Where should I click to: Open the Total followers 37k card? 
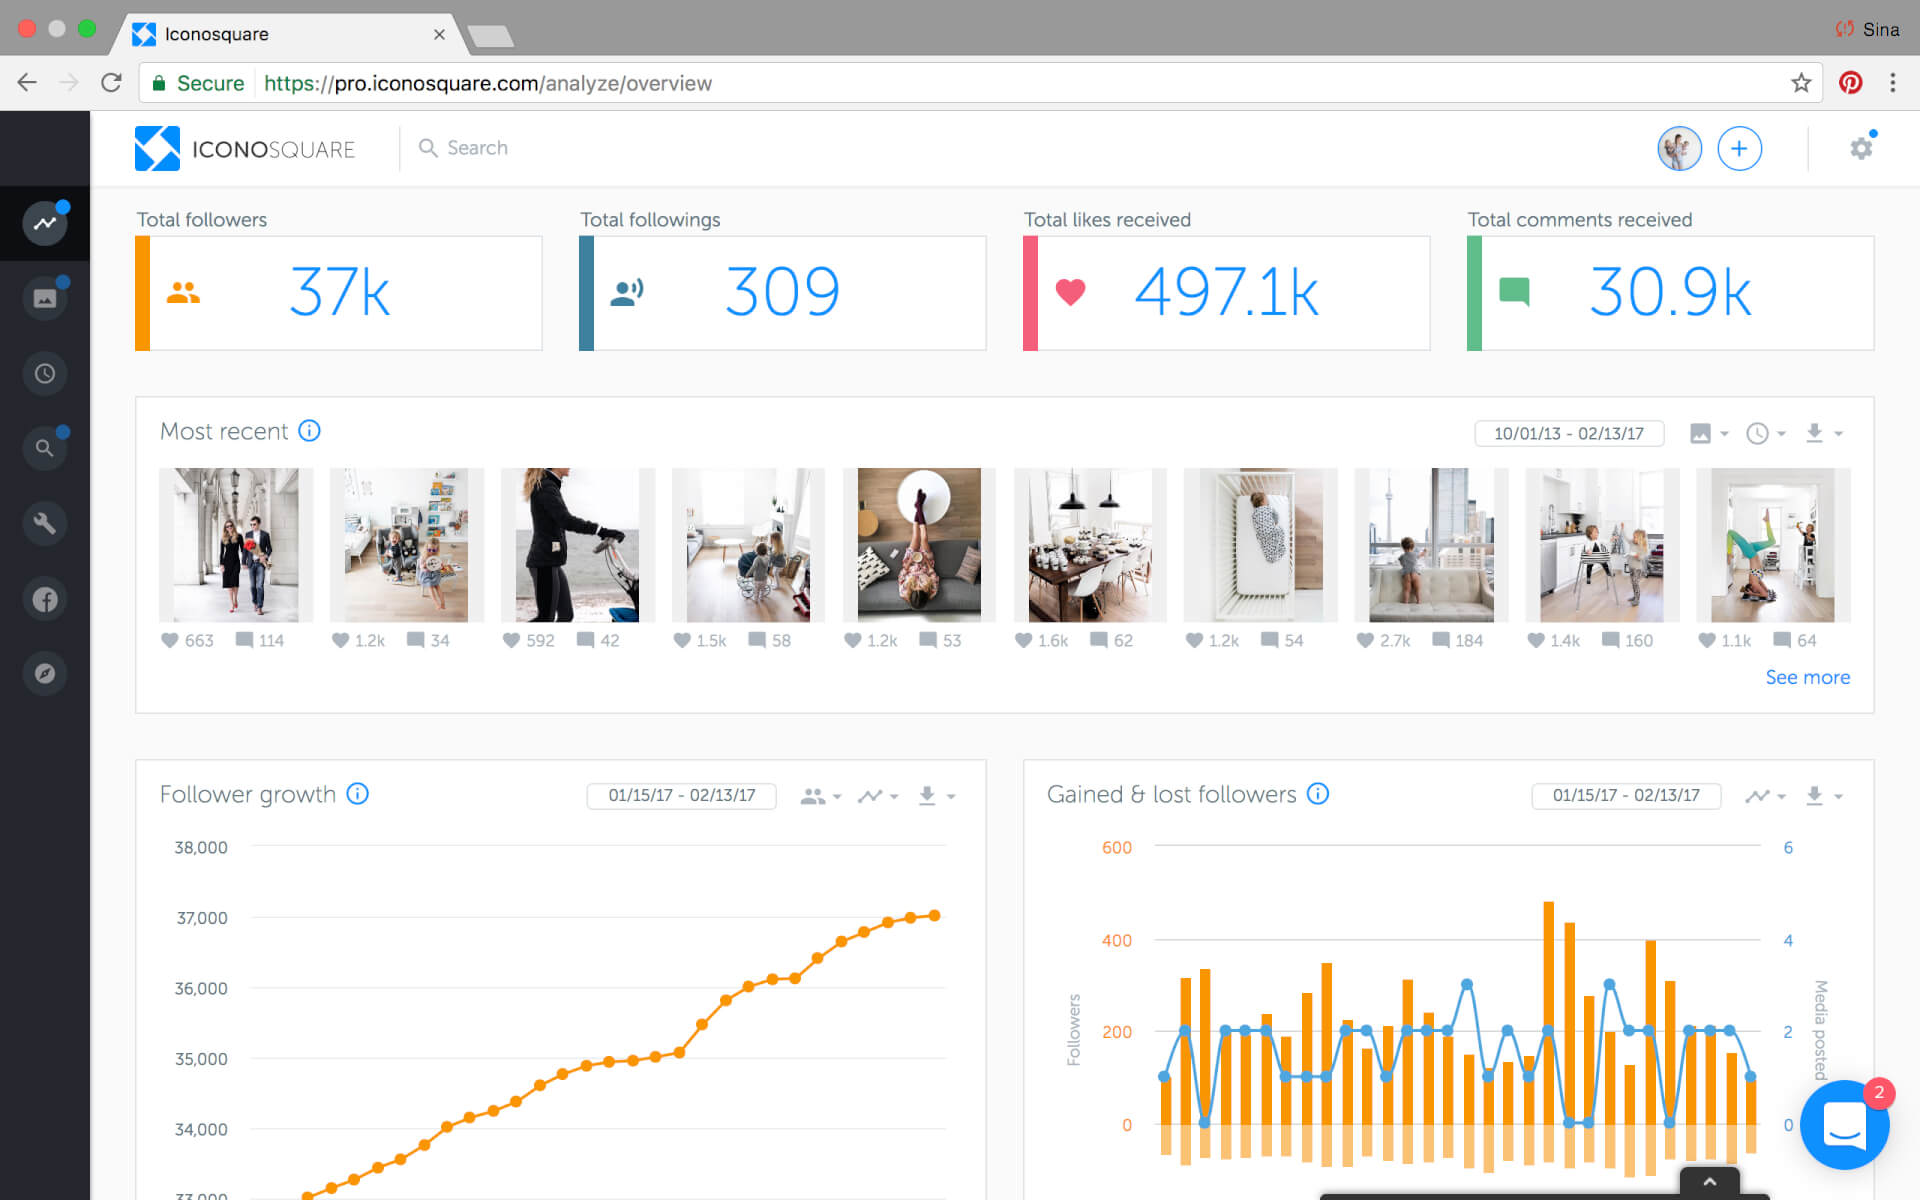[x=339, y=293]
